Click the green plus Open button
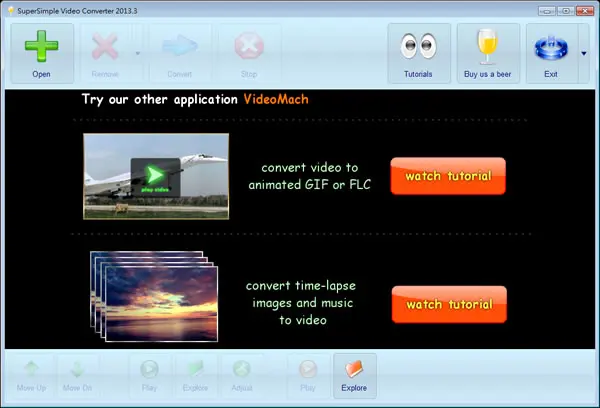Screen dimensions: 600x408 [42, 53]
